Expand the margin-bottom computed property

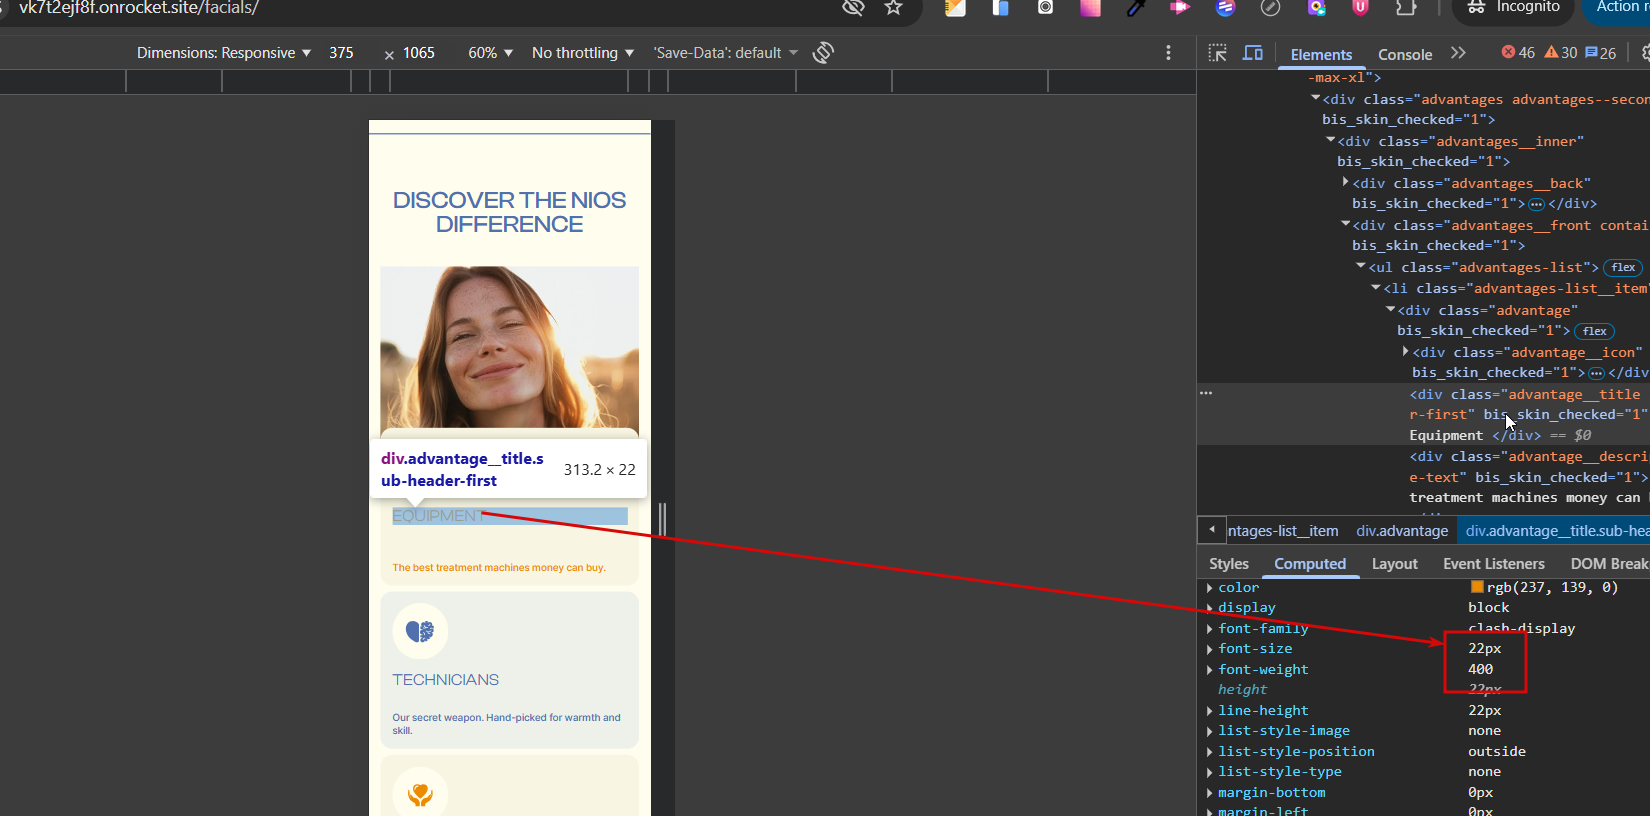click(x=1210, y=793)
